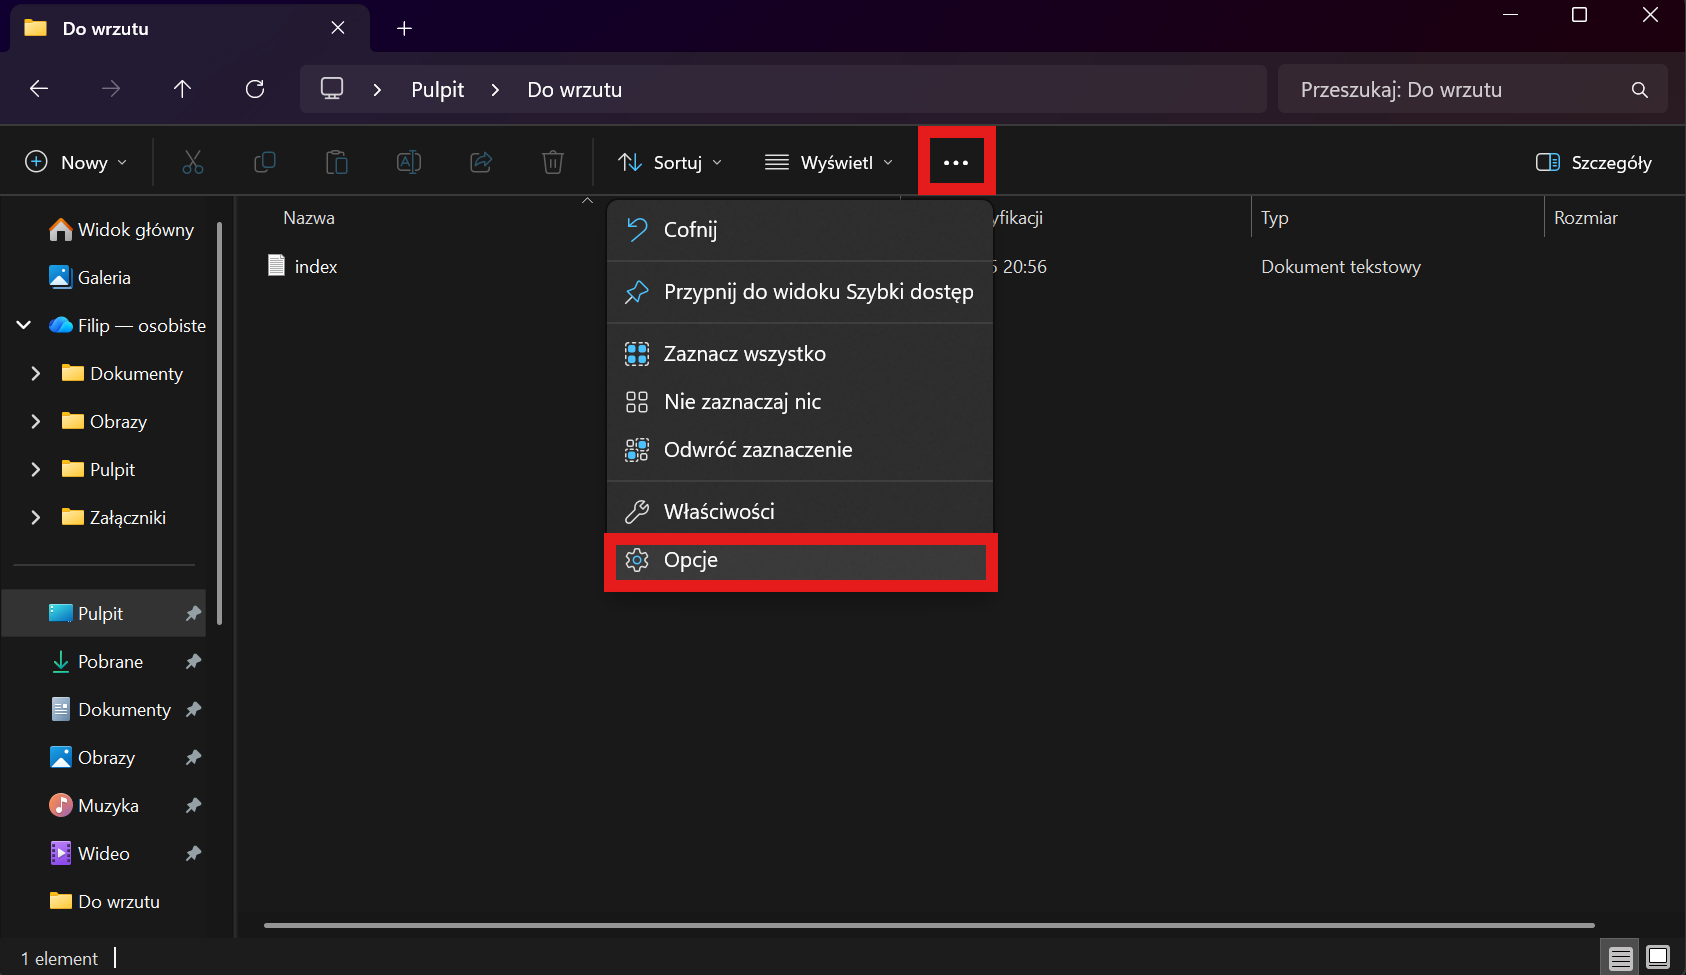Toggle the Szczegóły details pane
Image resolution: width=1686 pixels, height=975 pixels.
tap(1594, 162)
